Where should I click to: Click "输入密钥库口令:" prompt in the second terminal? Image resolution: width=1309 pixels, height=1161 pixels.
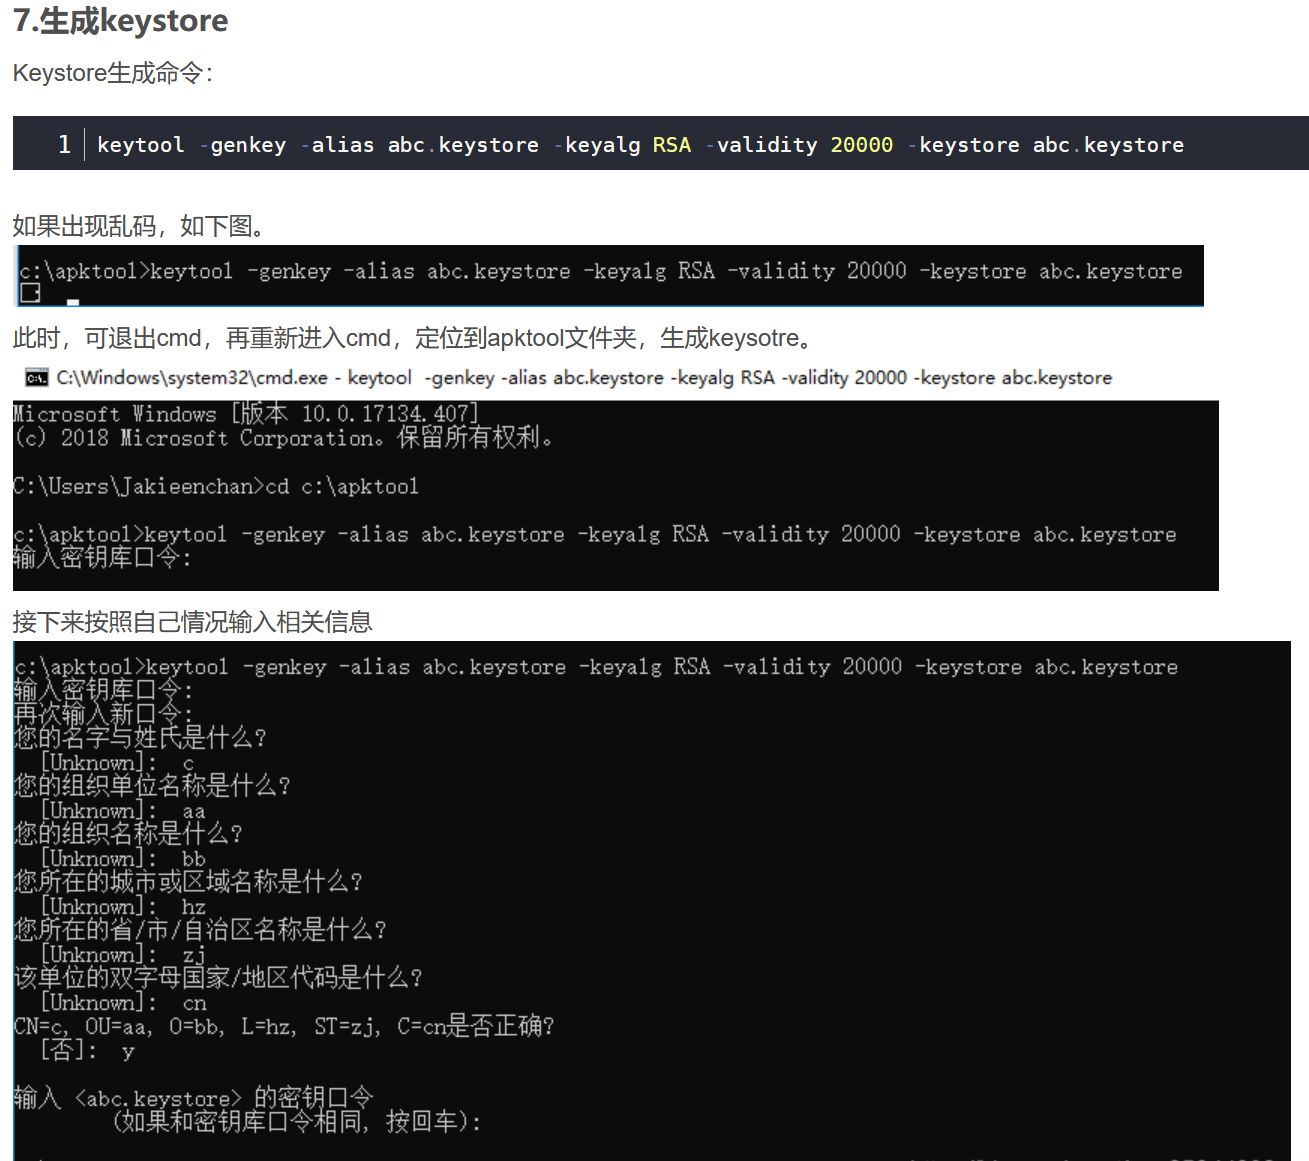coord(102,558)
